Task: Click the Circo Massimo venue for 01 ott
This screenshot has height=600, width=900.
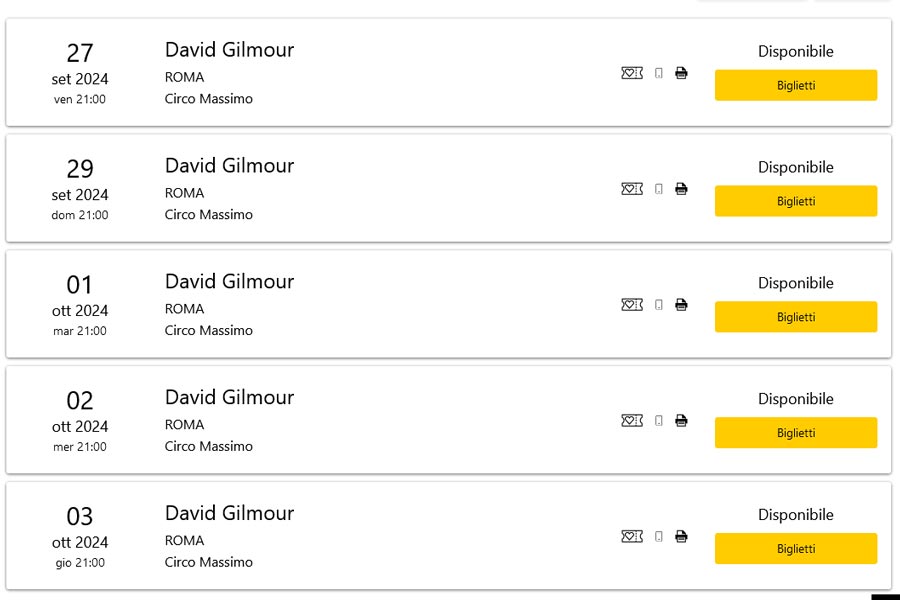Action: pyautogui.click(x=209, y=331)
